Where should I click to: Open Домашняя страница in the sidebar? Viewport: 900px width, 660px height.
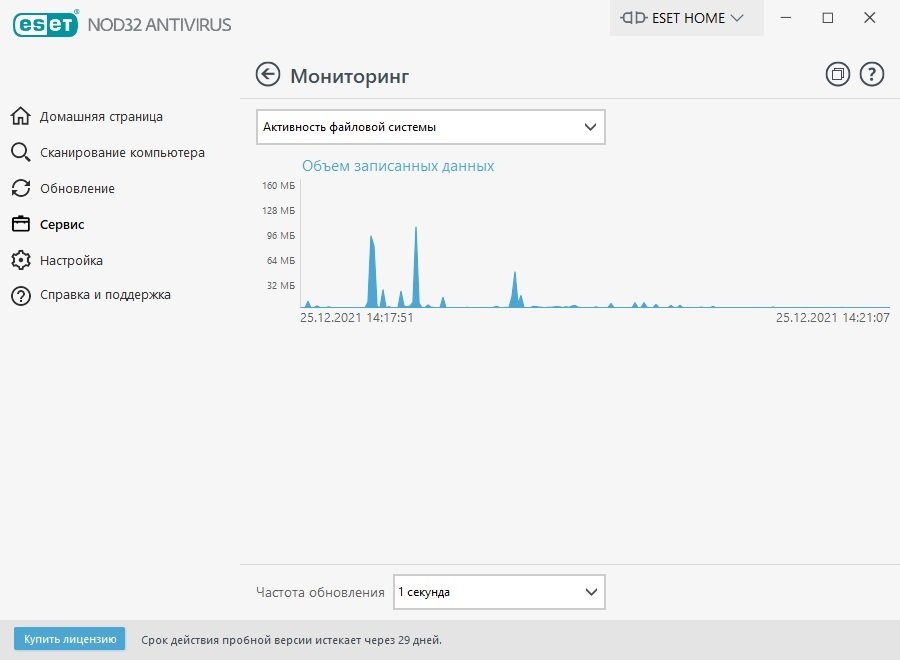[101, 117]
